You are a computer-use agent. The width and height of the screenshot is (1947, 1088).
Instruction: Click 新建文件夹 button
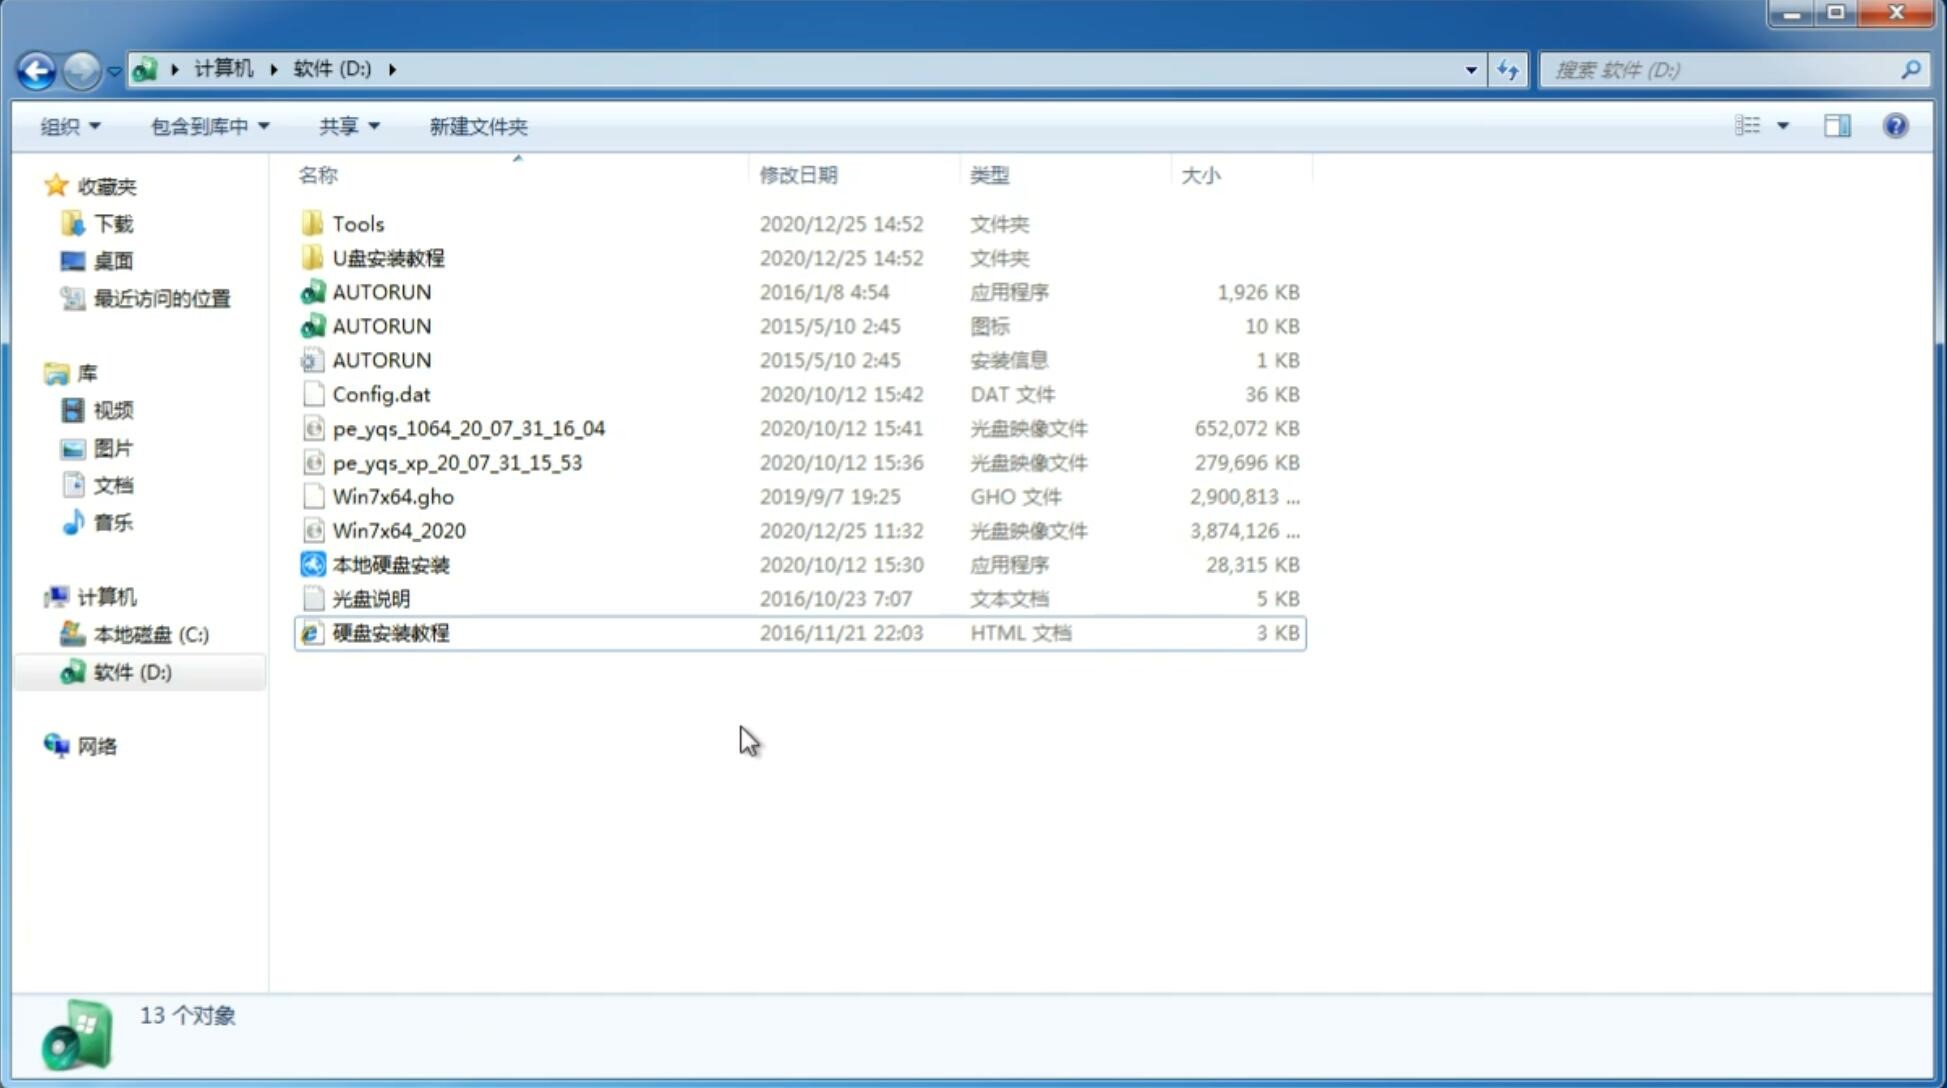479,126
